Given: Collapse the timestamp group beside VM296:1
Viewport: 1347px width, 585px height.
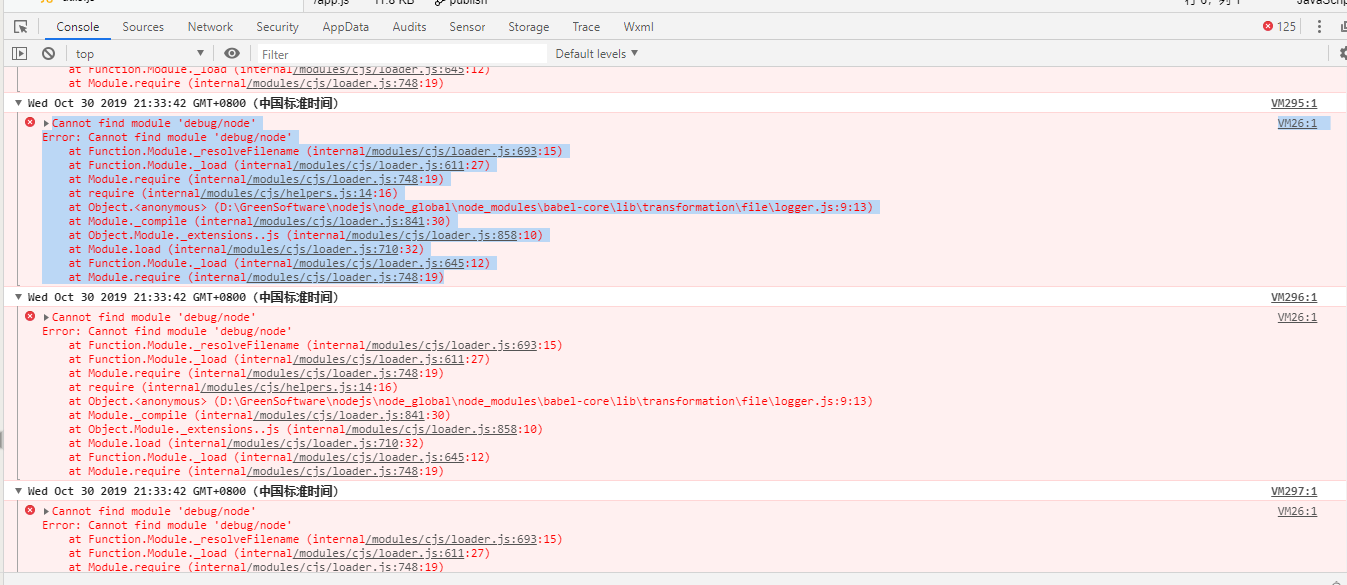Looking at the screenshot, I should (20, 297).
